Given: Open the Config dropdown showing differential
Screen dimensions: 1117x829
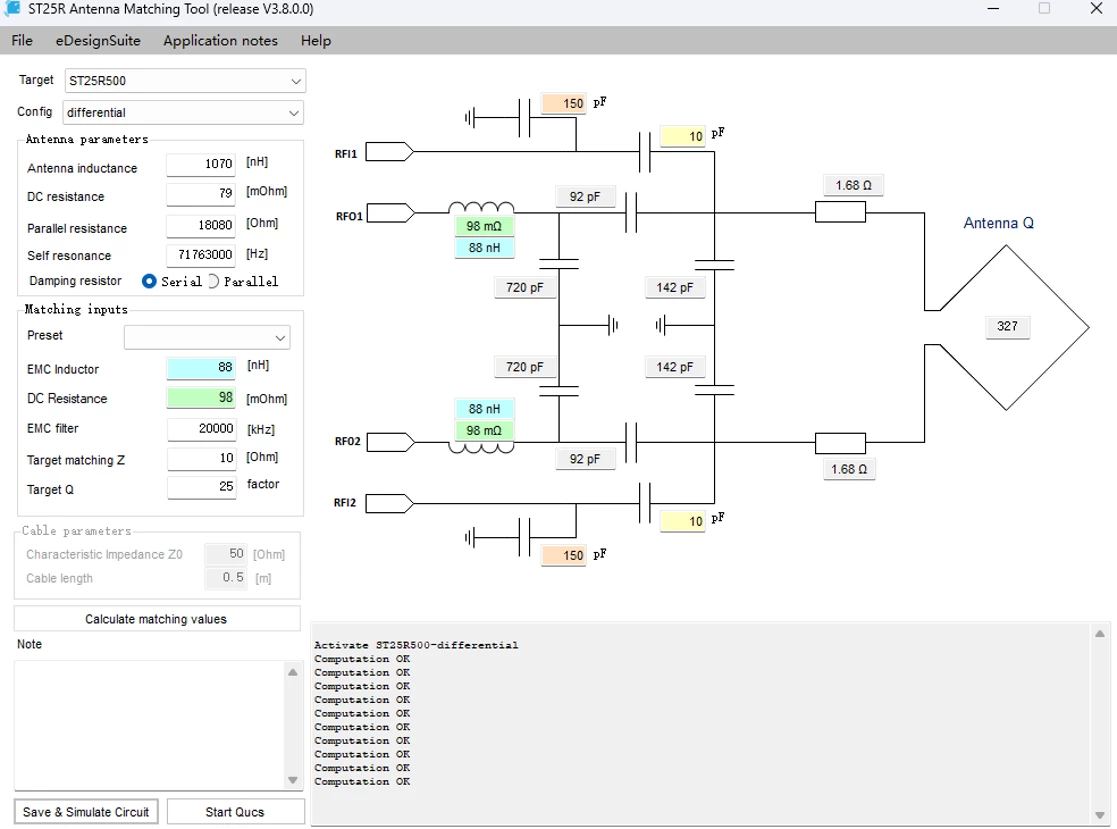Looking at the screenshot, I should coord(183,113).
